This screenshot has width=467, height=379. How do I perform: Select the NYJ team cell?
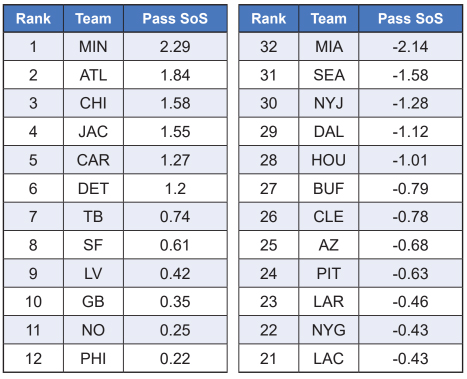[329, 103]
